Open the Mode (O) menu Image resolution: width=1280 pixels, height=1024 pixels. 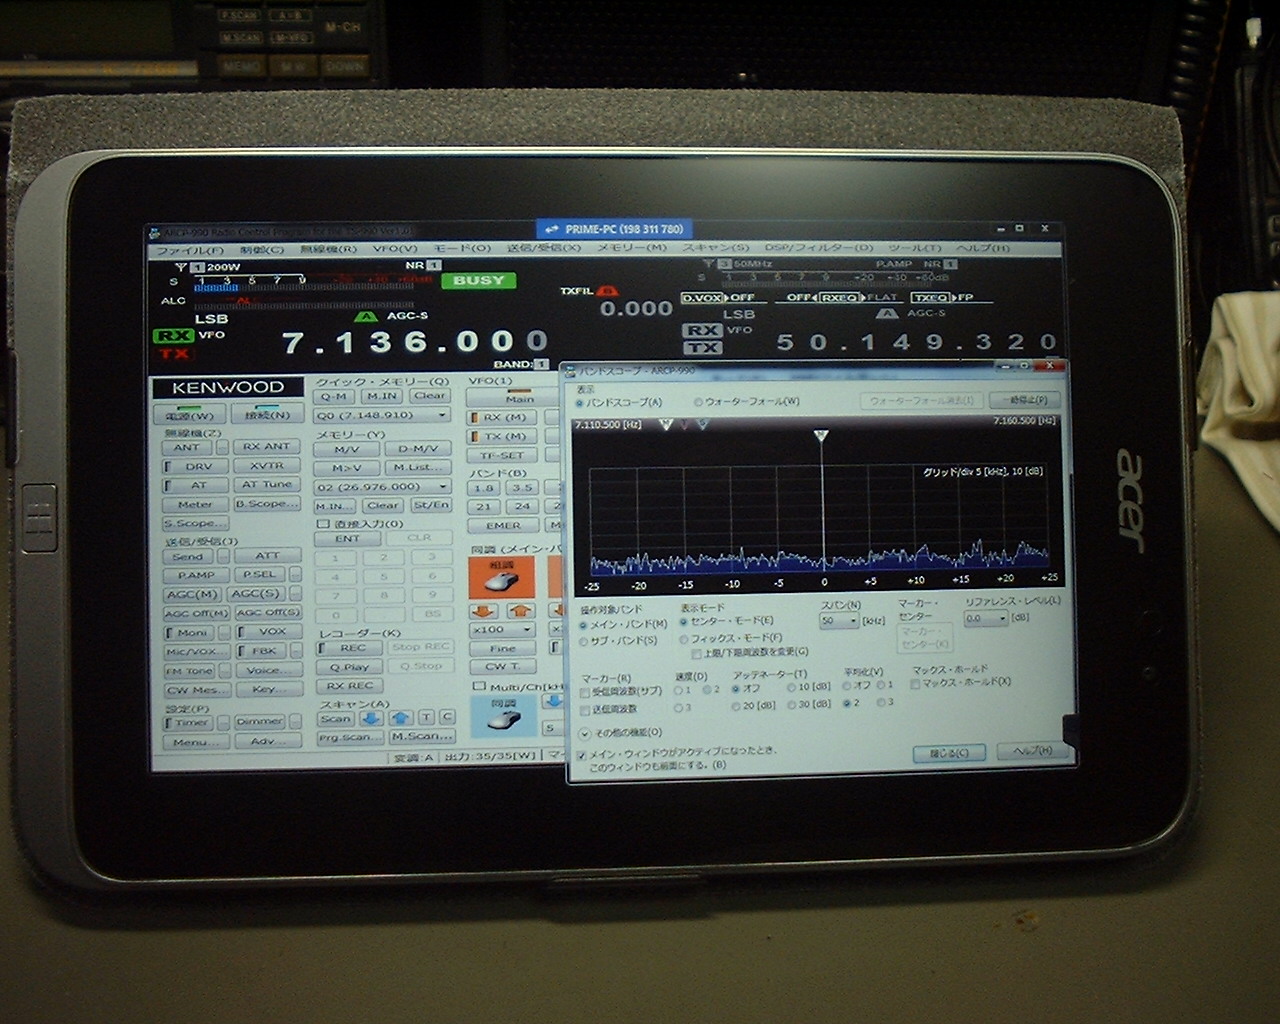(461, 248)
